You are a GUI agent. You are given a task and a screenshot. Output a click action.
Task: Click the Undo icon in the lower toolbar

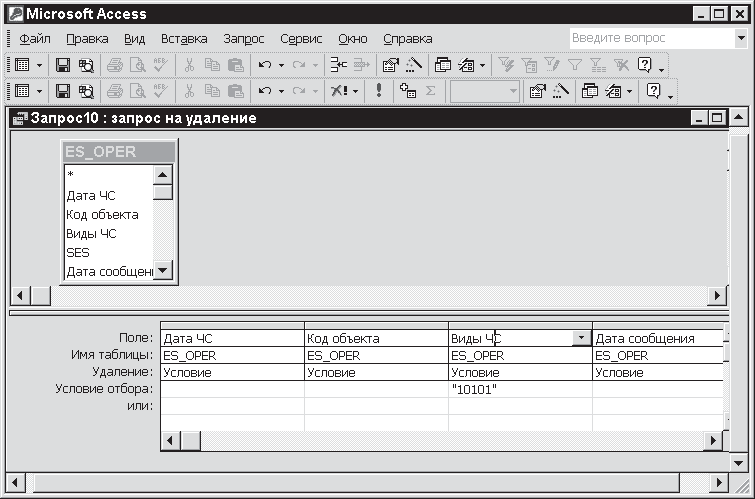point(264,91)
